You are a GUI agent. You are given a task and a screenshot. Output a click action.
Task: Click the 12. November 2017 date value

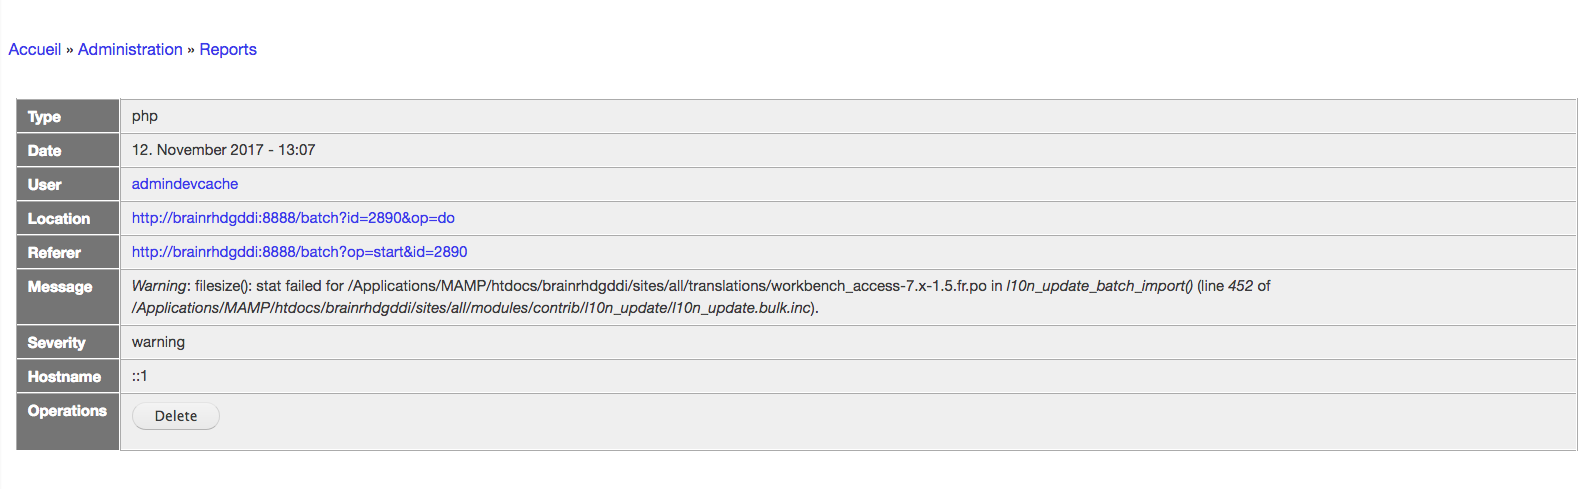224,150
